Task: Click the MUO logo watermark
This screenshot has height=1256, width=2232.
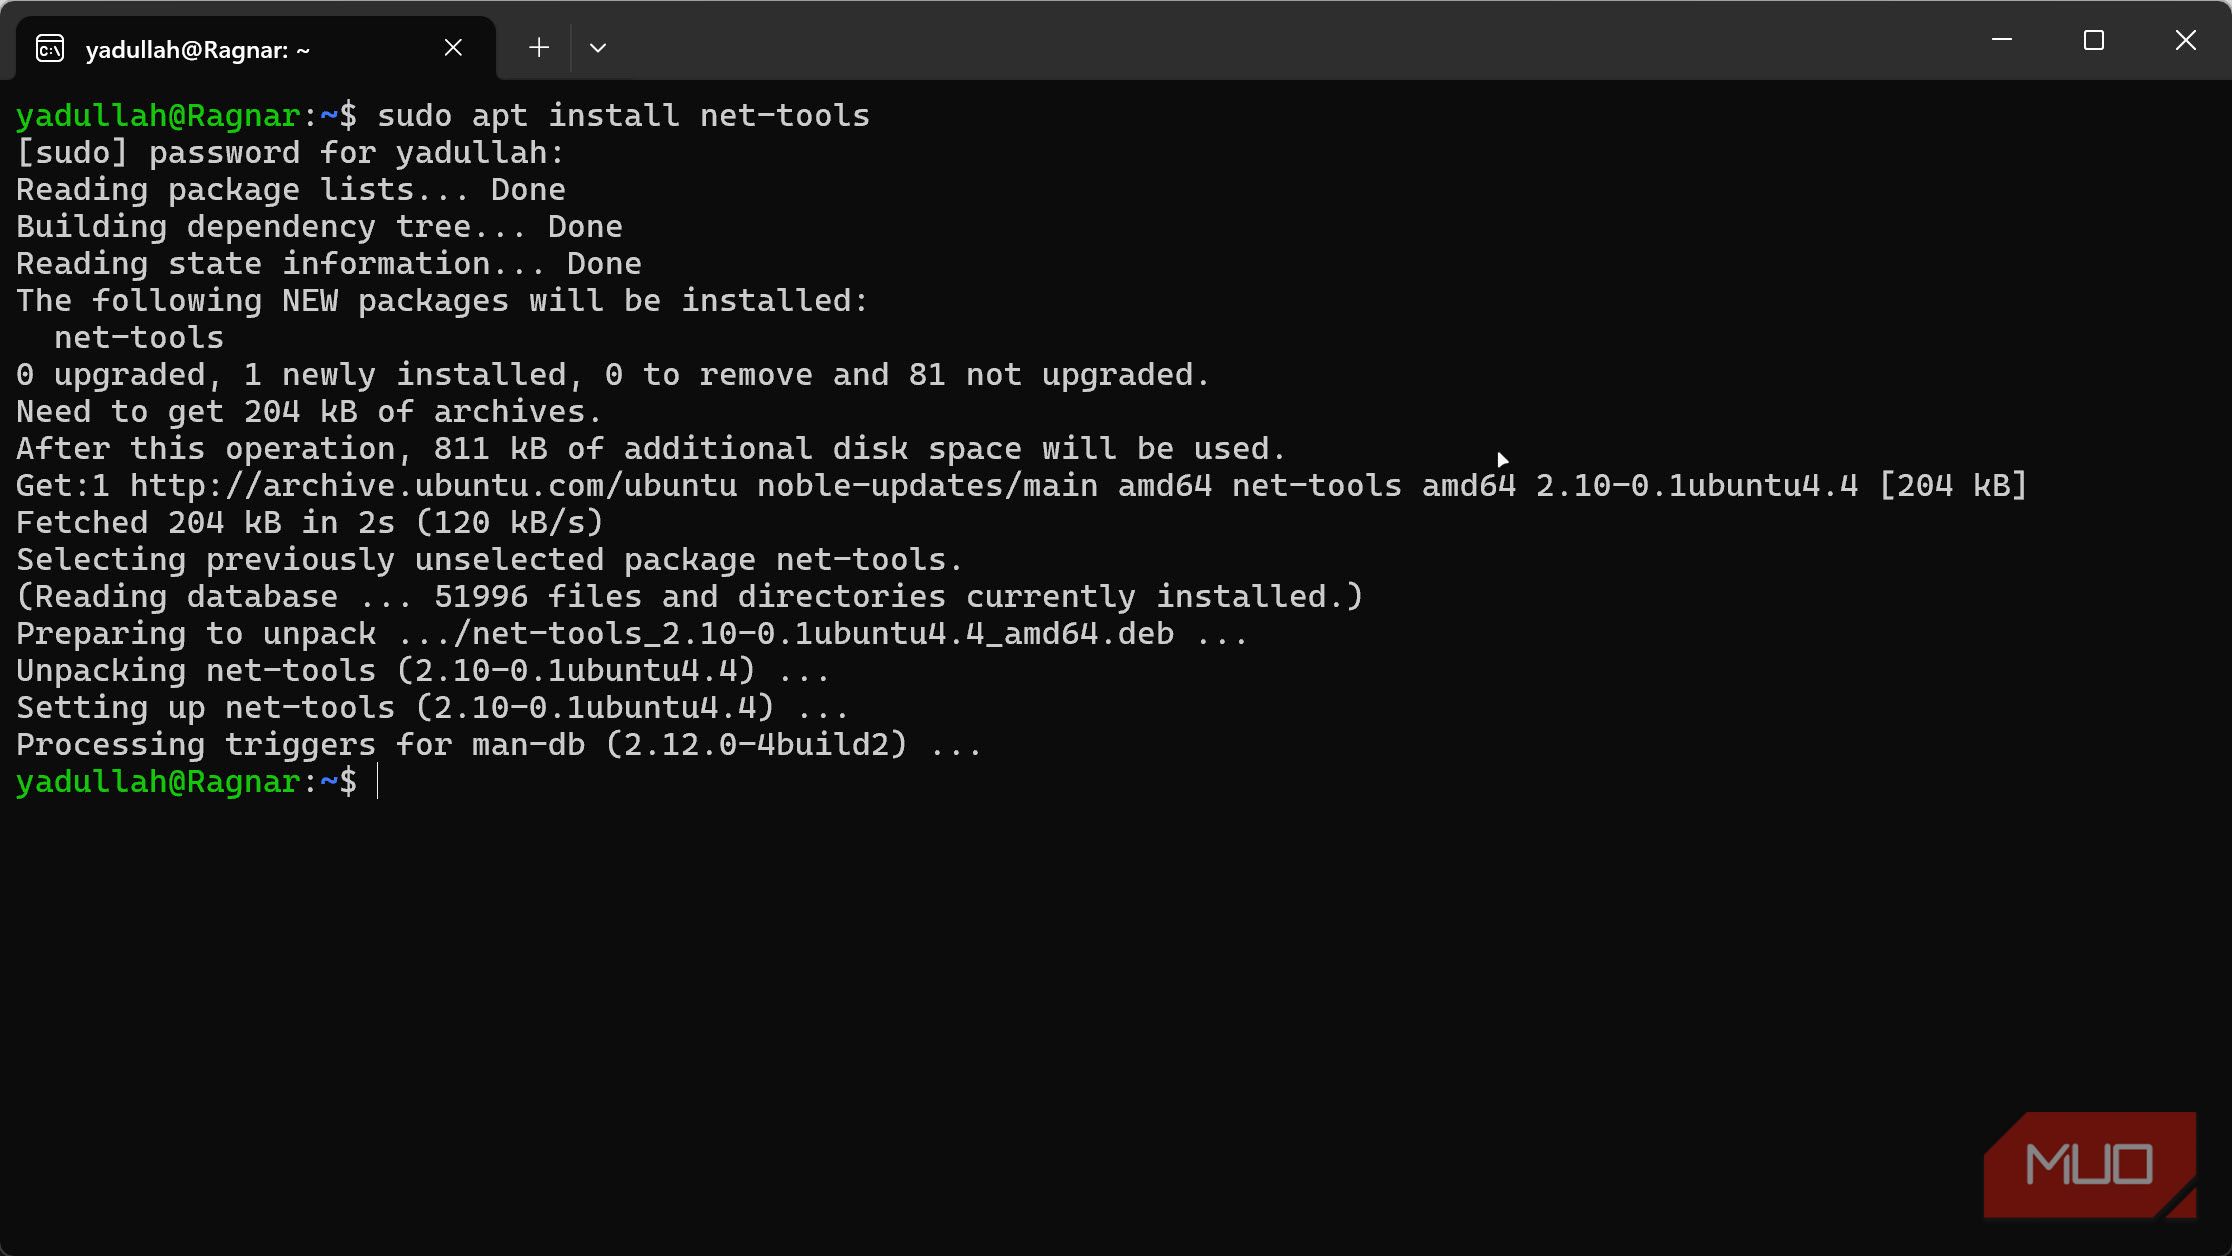Action: pos(2090,1165)
